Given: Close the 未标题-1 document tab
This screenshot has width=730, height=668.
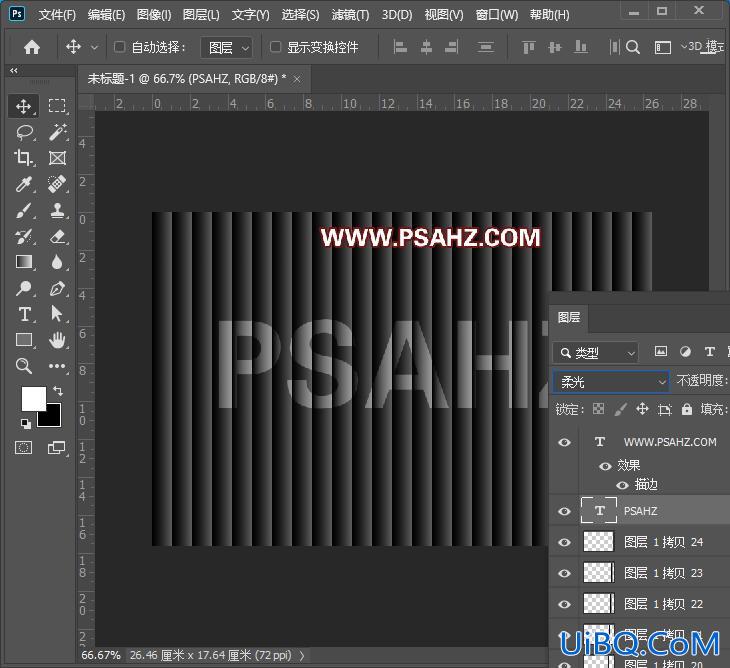Looking at the screenshot, I should [x=297, y=80].
